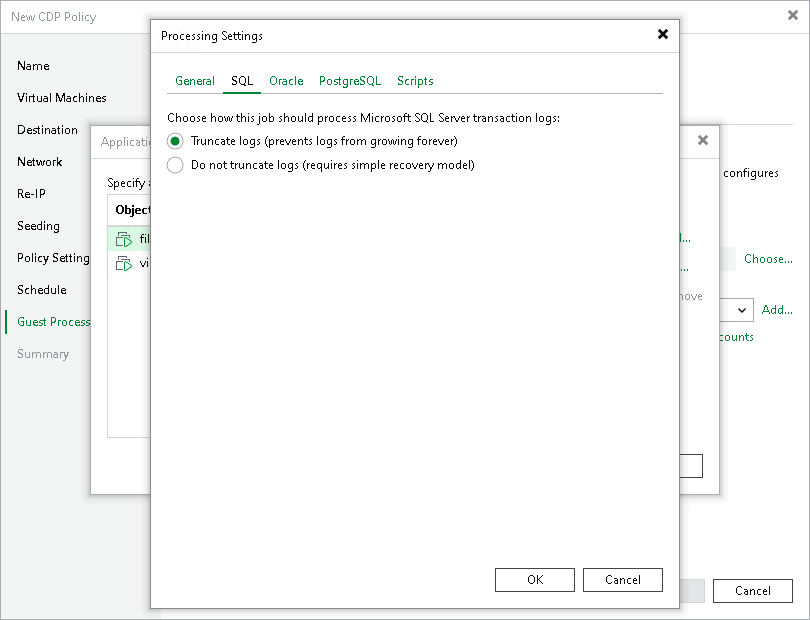
Task: Open the Re-IP wizard step
Action: coord(31,194)
